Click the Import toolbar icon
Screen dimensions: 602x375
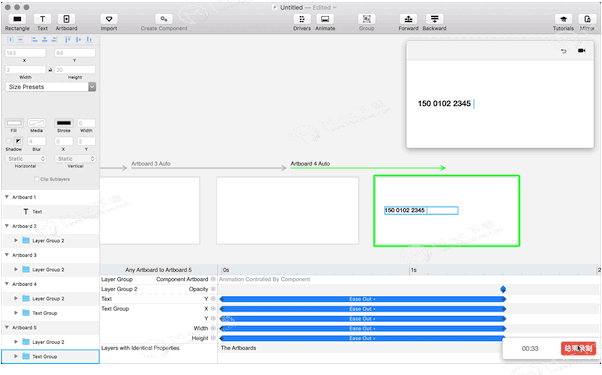(x=109, y=19)
